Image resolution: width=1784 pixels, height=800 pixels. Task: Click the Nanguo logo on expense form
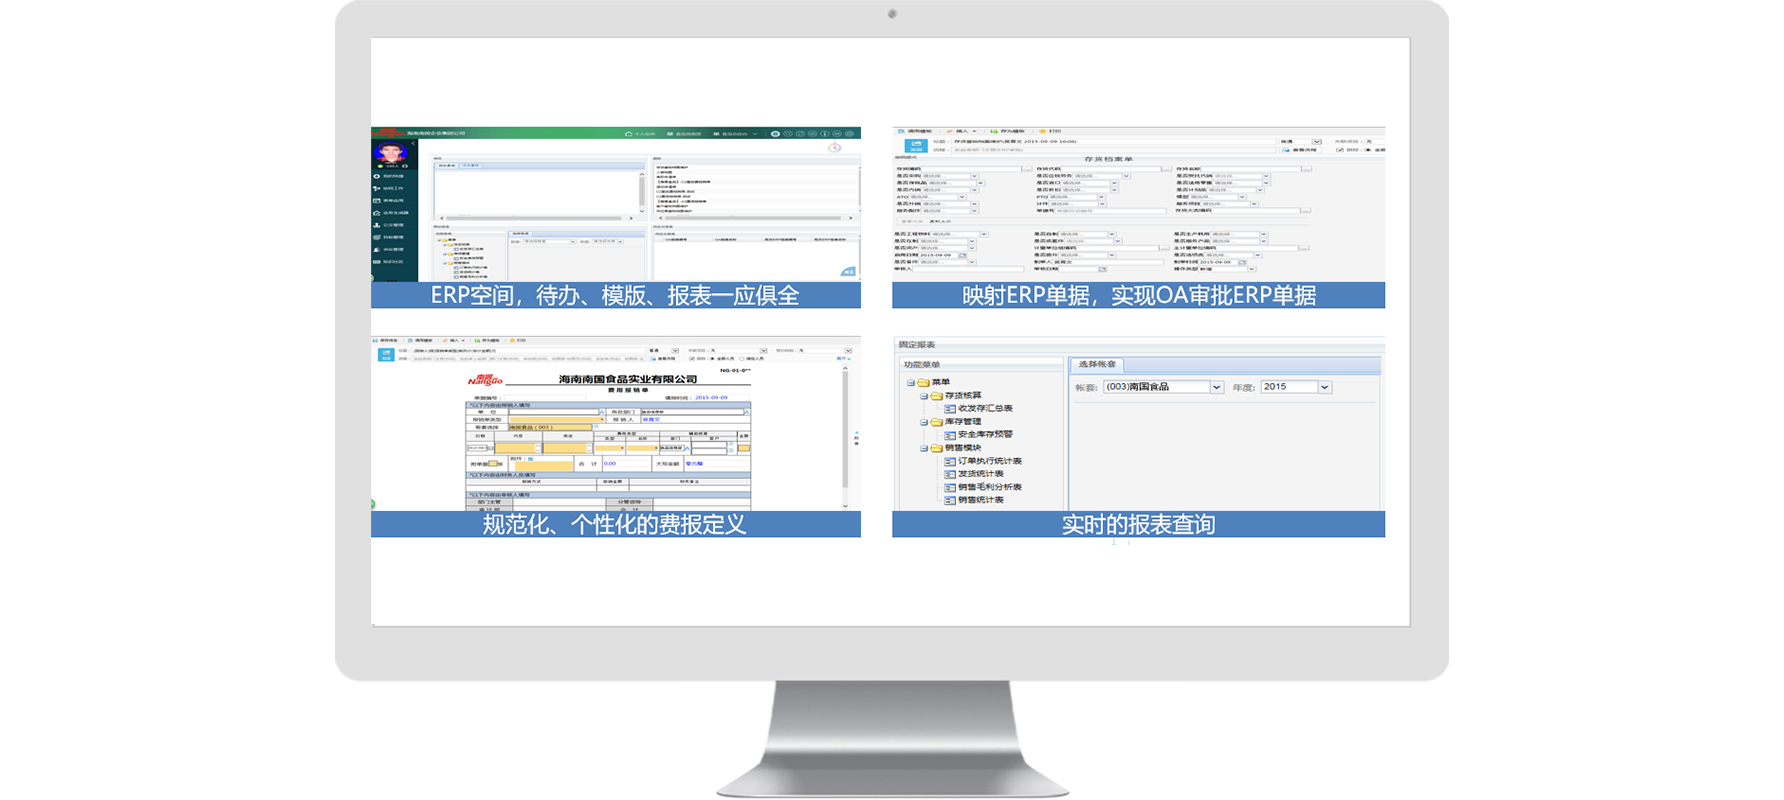[485, 380]
